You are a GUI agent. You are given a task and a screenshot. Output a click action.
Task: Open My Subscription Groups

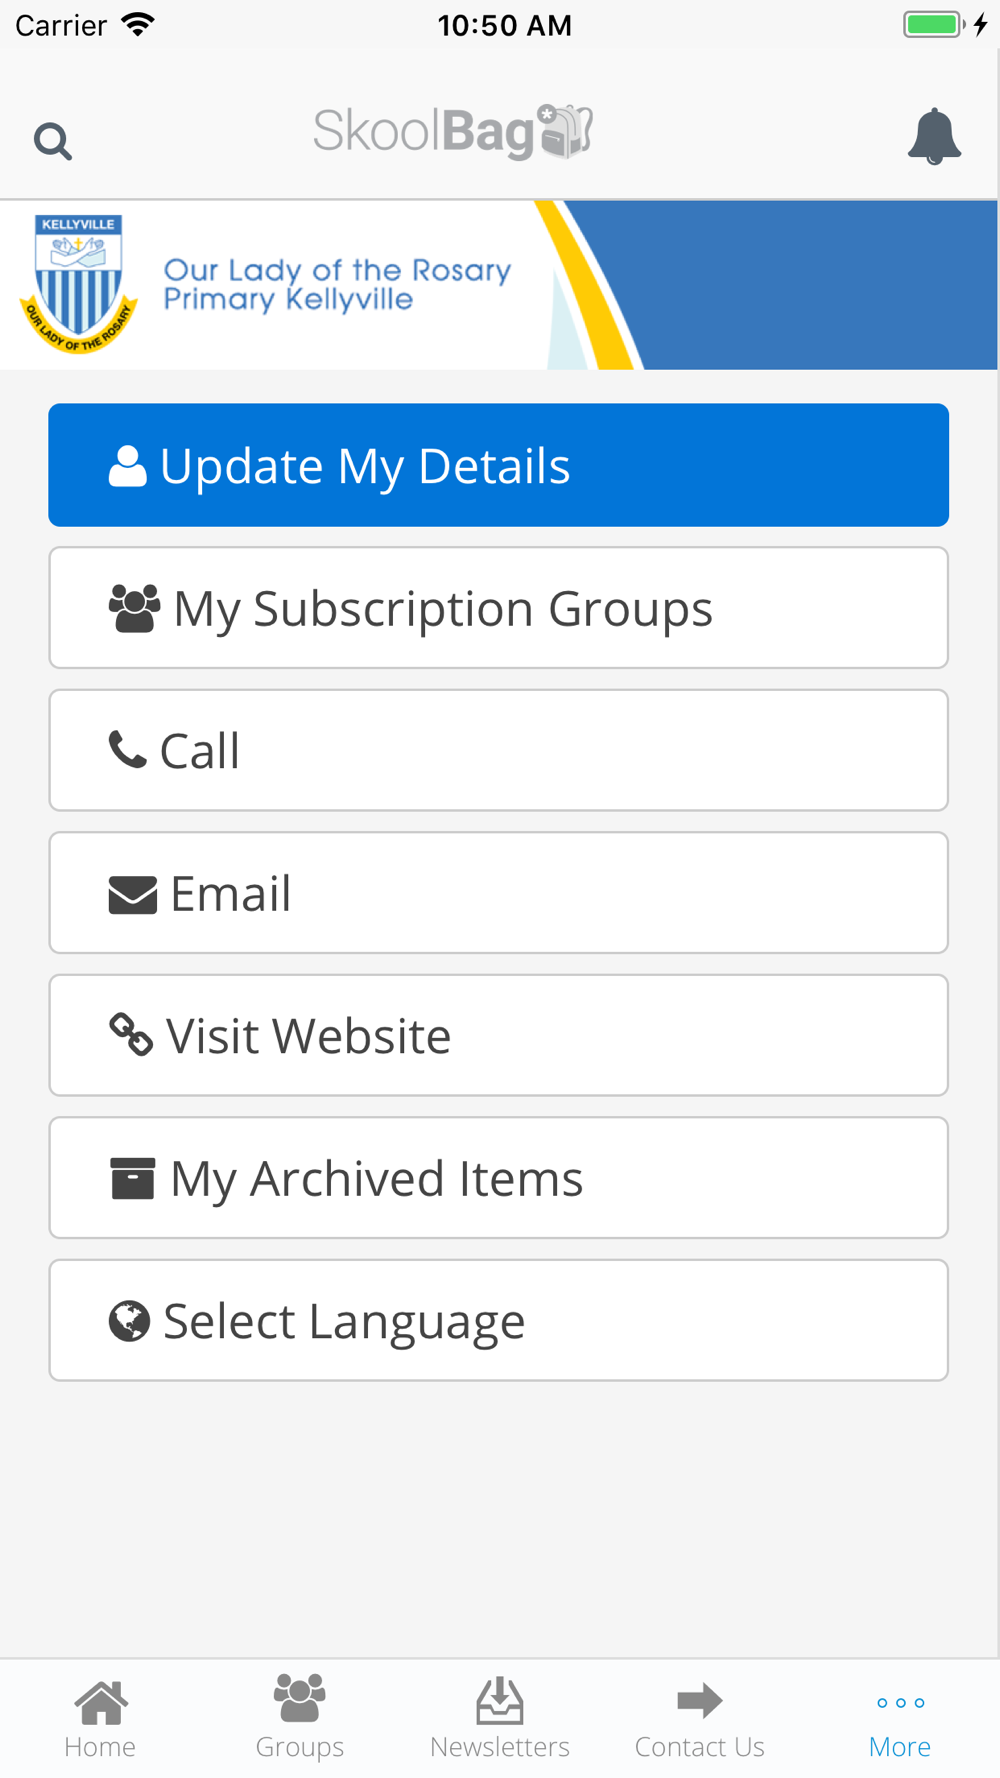pos(498,608)
